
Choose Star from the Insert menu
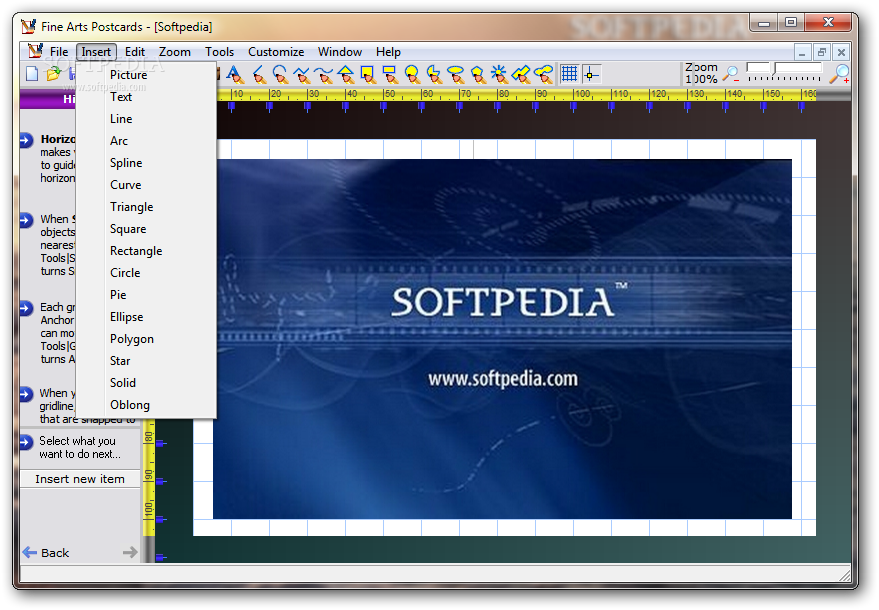[146, 361]
